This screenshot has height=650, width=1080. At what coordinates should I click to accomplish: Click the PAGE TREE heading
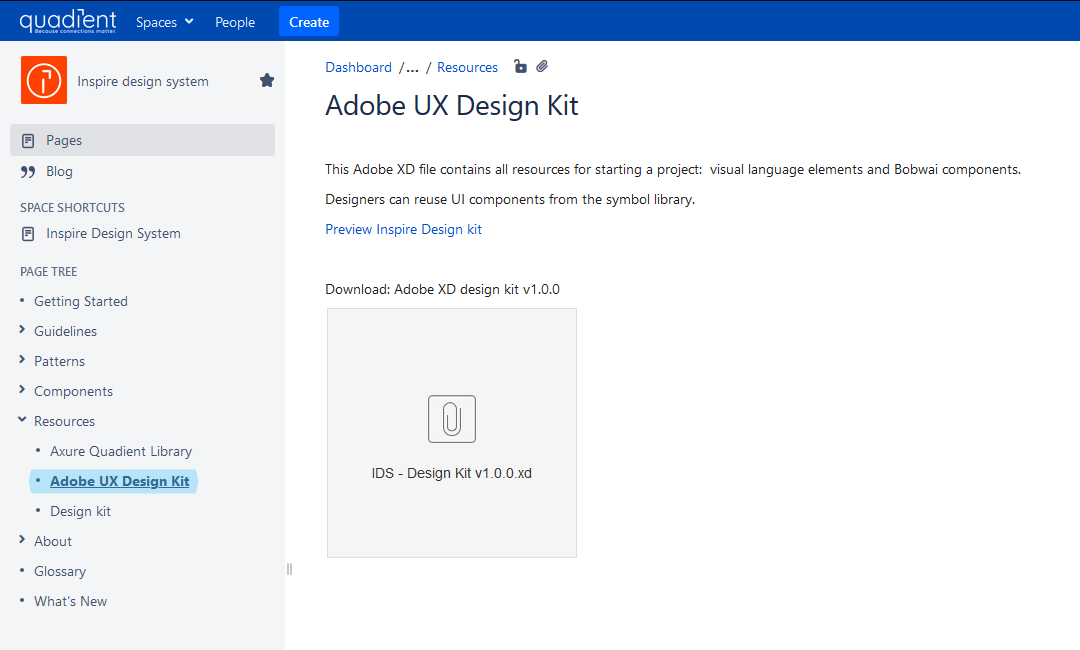(x=48, y=271)
